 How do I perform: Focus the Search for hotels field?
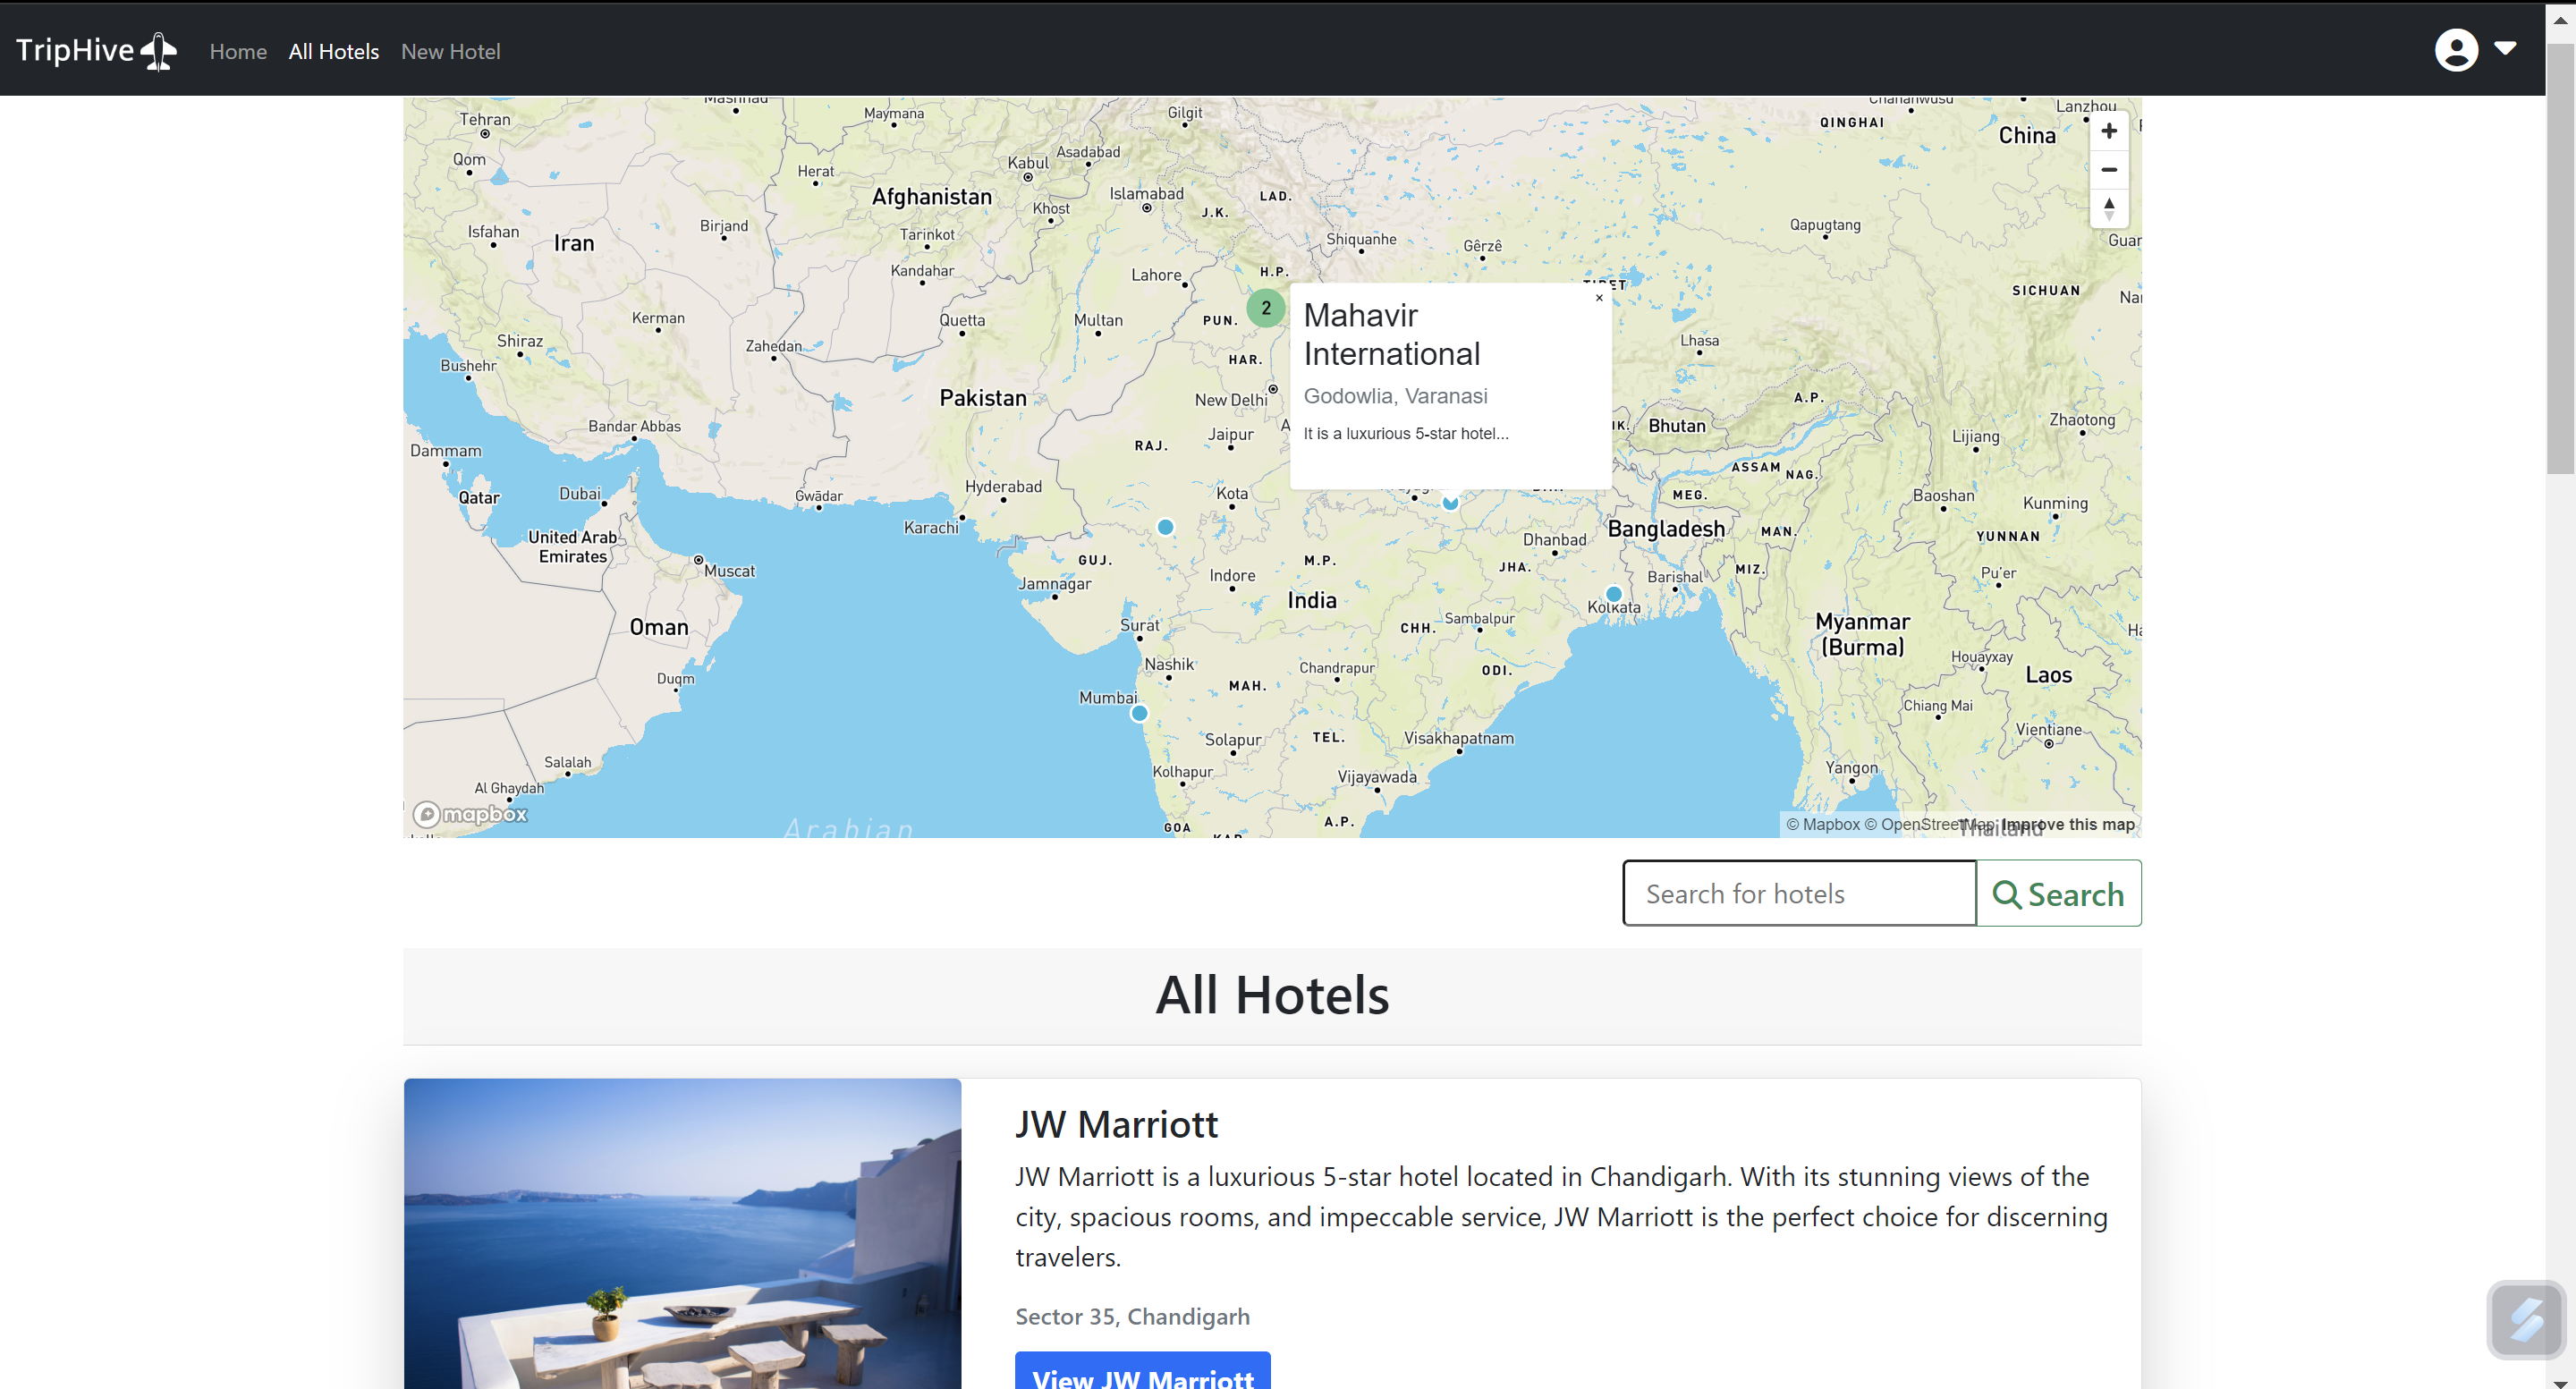1798,893
